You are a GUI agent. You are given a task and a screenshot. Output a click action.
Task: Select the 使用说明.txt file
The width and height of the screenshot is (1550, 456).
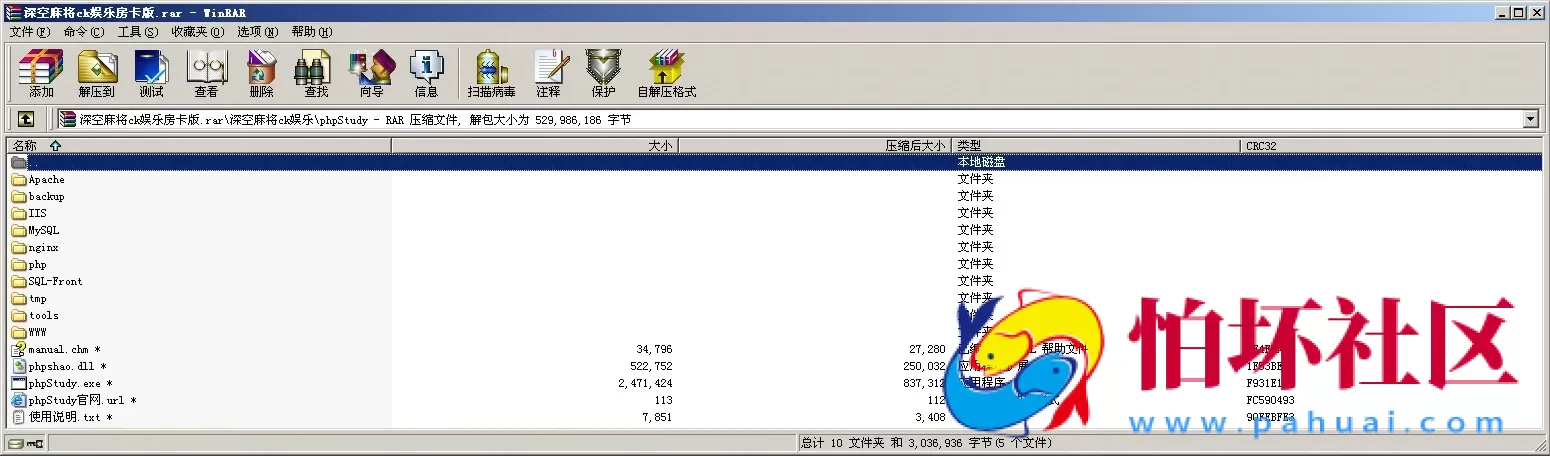click(x=64, y=417)
